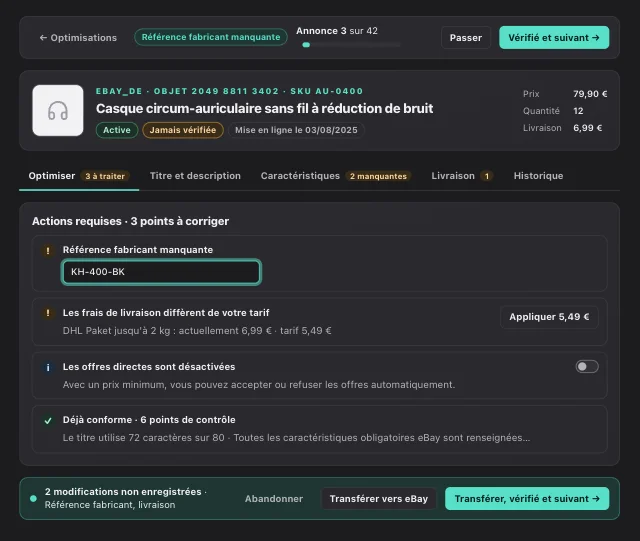The image size is (640, 541).
Task: Click the price value 79,90 €
Action: tap(590, 94)
